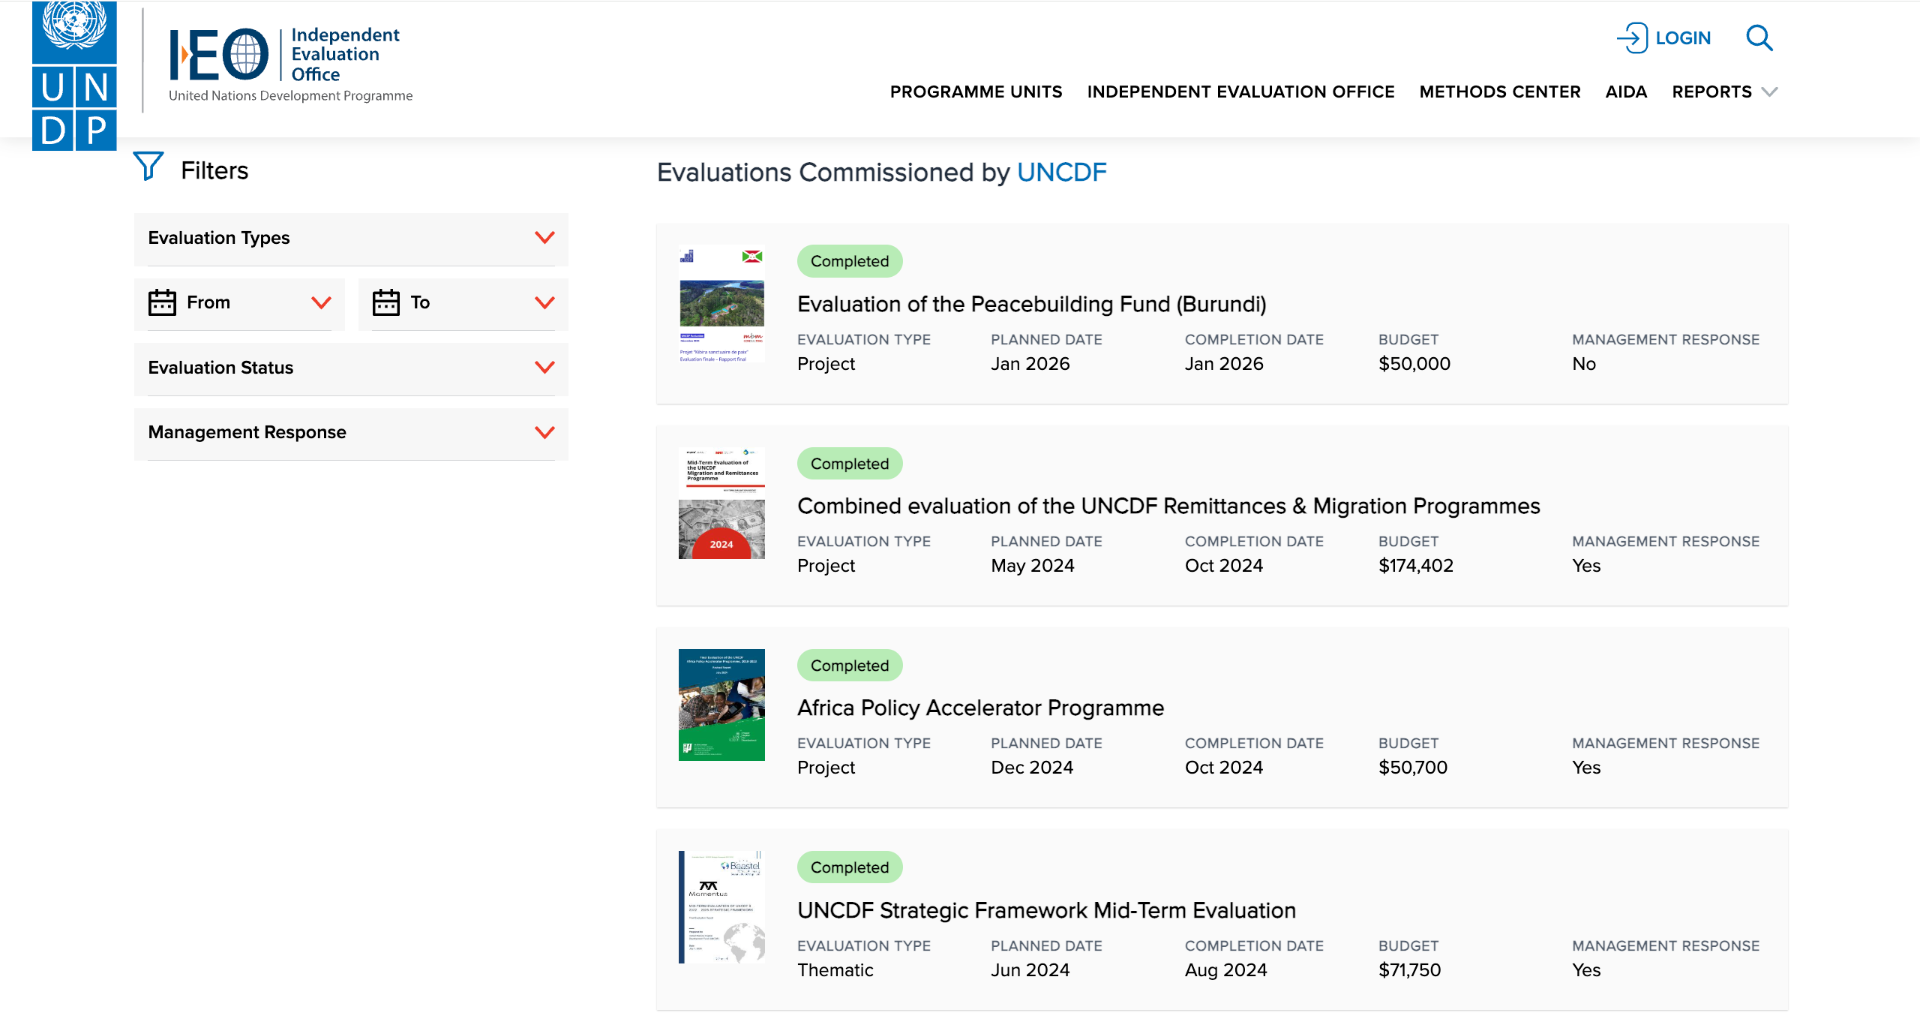Open the To date chevron
This screenshot has height=1016, width=1920.
tap(545, 303)
